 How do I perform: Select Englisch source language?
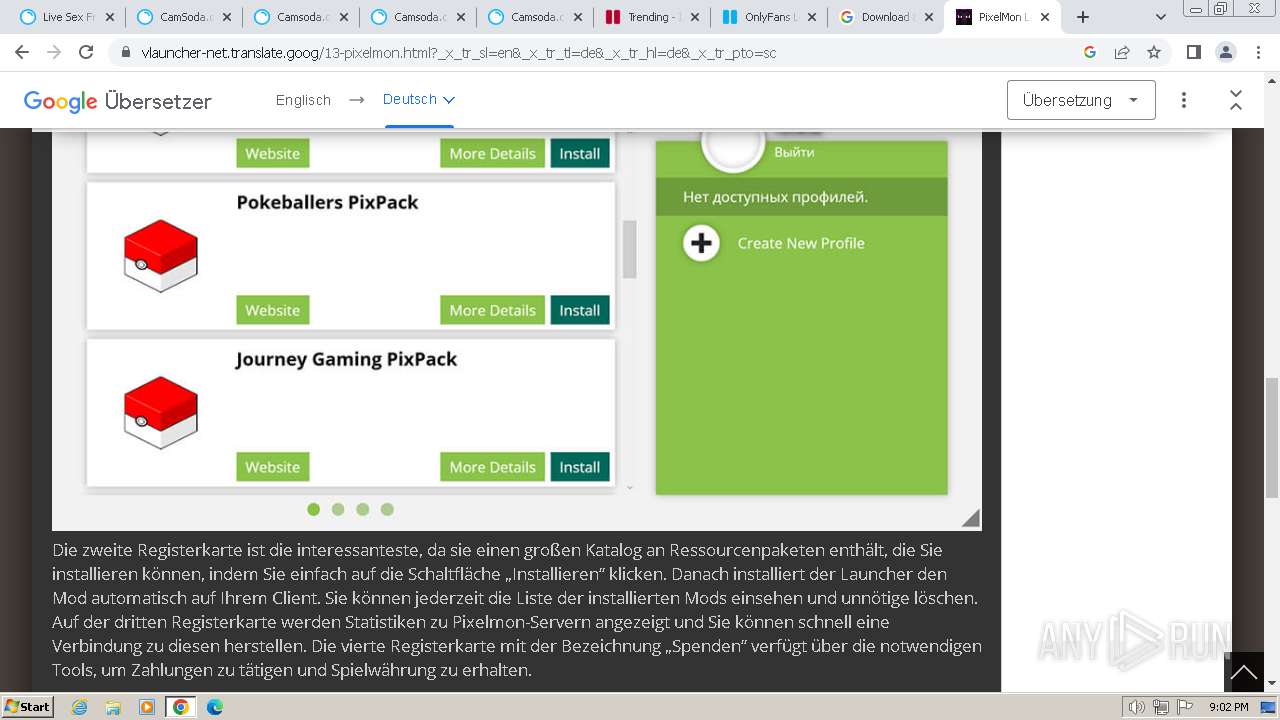(303, 100)
